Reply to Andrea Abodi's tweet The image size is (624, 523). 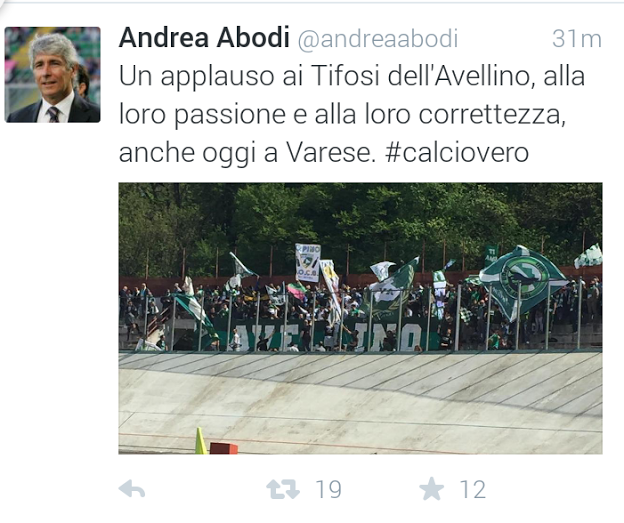[x=132, y=489]
